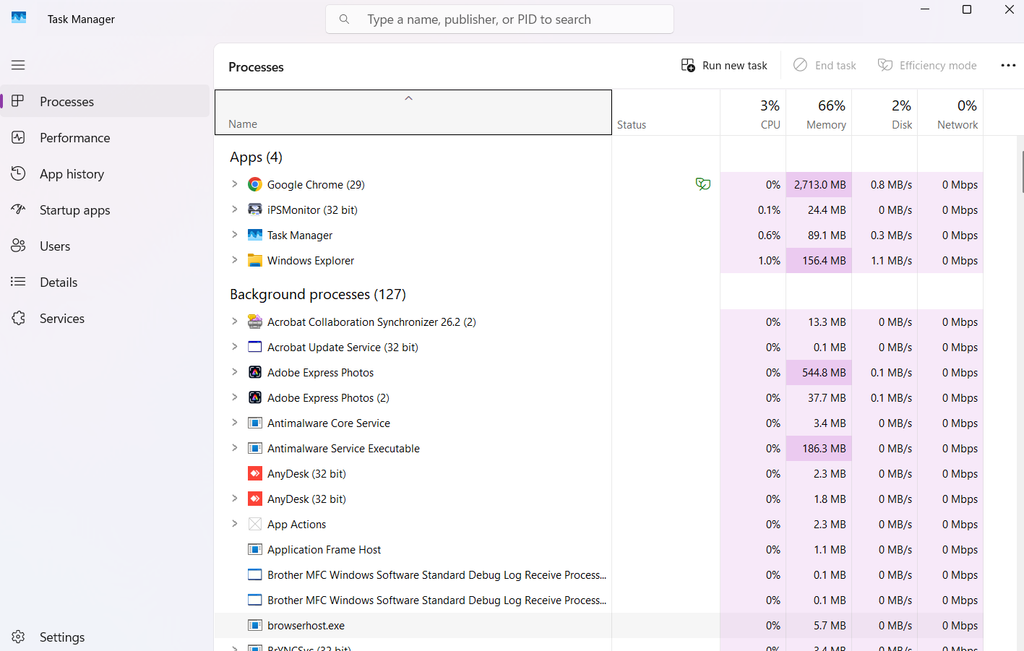Click the Antimalware Core Service icon
Screen dimensions: 1024x651
coord(255,423)
